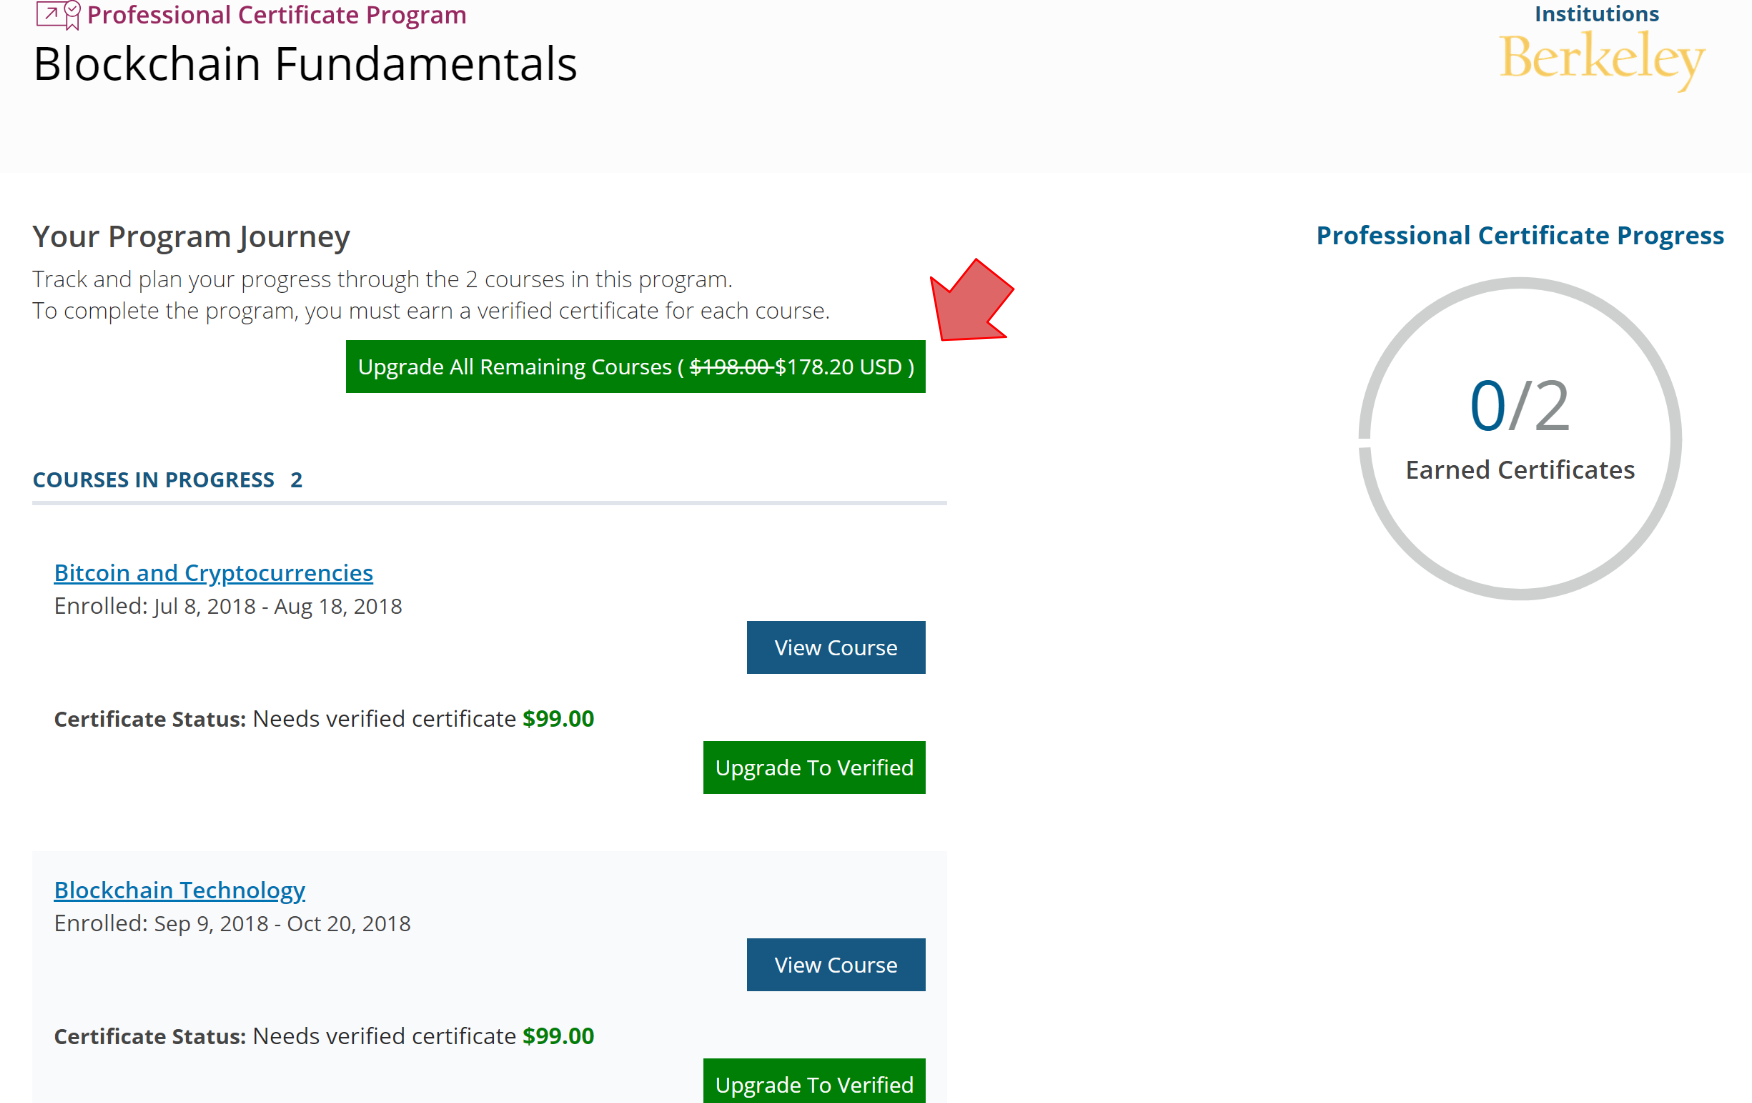View Course for Bitcoin and Cryptocurrencies
Screen dimensions: 1752x1103
pos(835,648)
